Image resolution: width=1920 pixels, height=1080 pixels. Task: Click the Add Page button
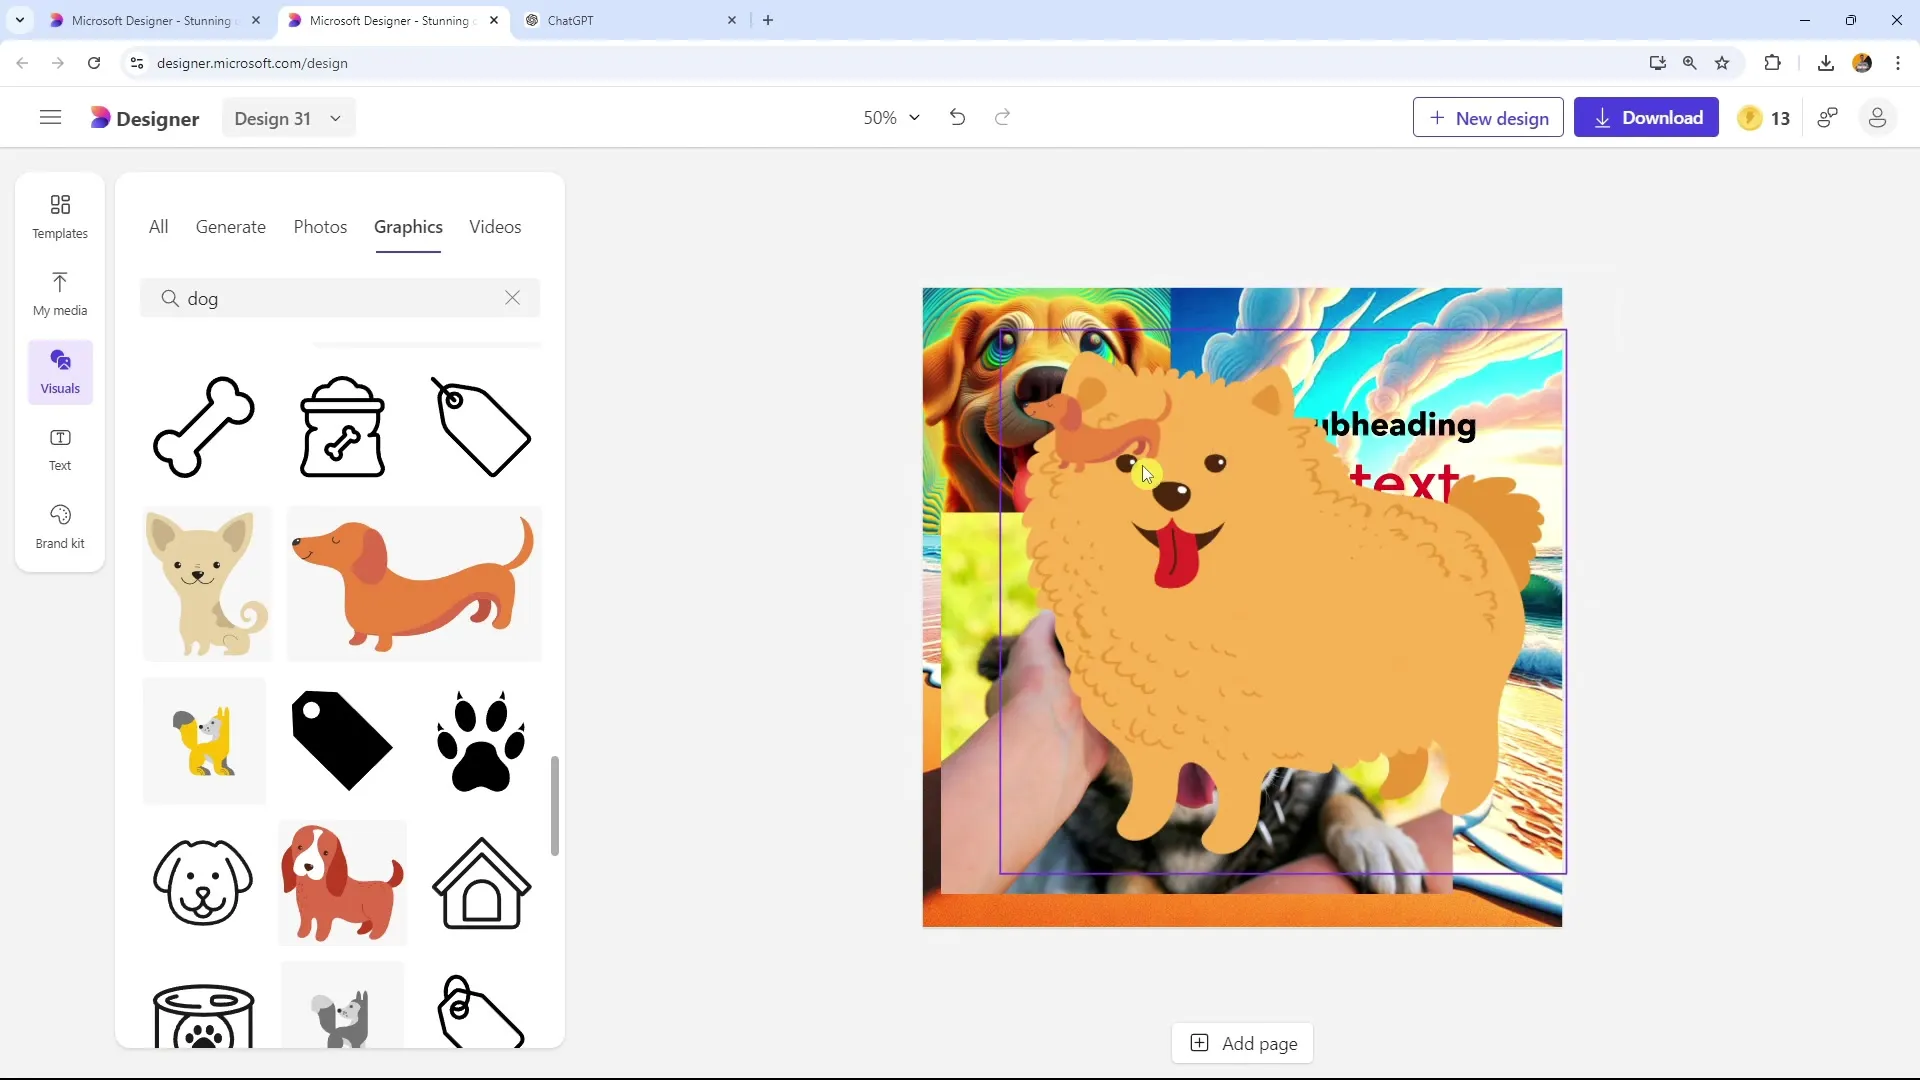pyautogui.click(x=1247, y=1043)
